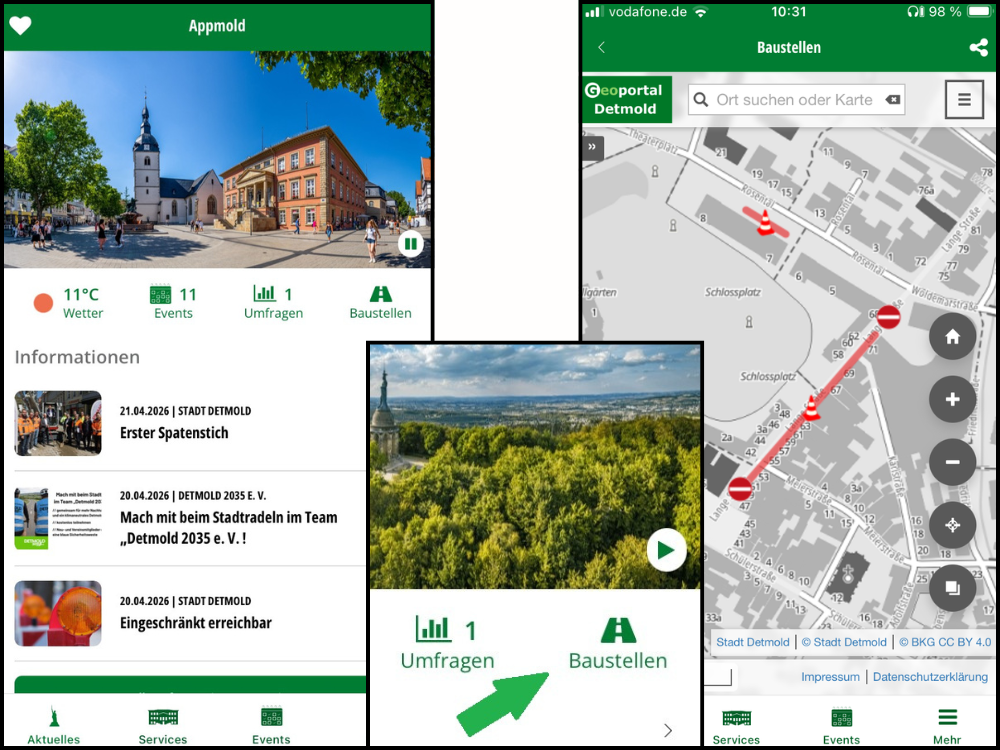The height and width of the screenshot is (750, 1000).
Task: Type in the Ort suchen search field
Action: click(x=793, y=100)
